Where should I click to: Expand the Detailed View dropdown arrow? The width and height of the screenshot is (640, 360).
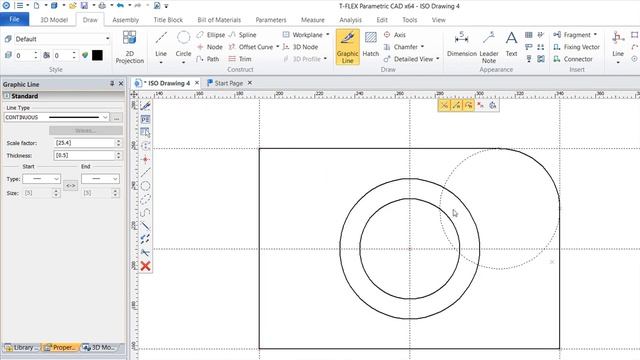pyautogui.click(x=438, y=59)
